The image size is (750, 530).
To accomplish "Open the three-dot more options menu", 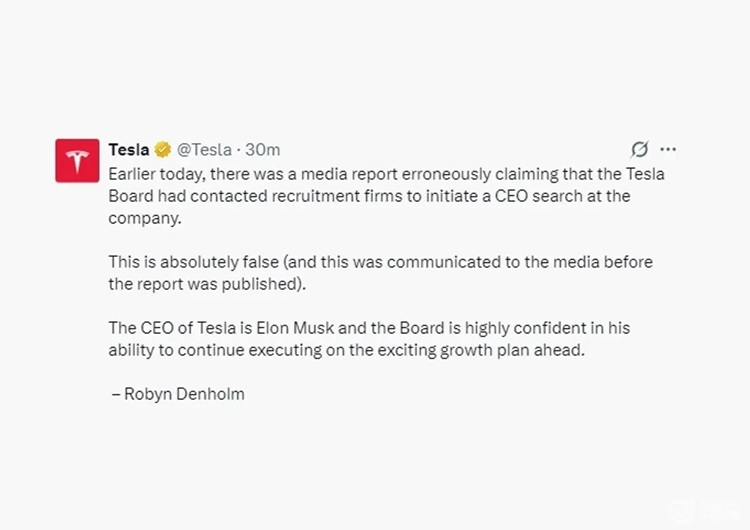I will tap(668, 149).
